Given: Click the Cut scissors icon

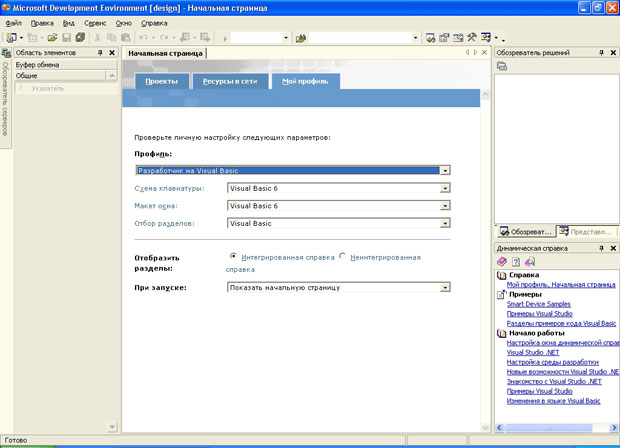Looking at the screenshot, I should [98, 38].
